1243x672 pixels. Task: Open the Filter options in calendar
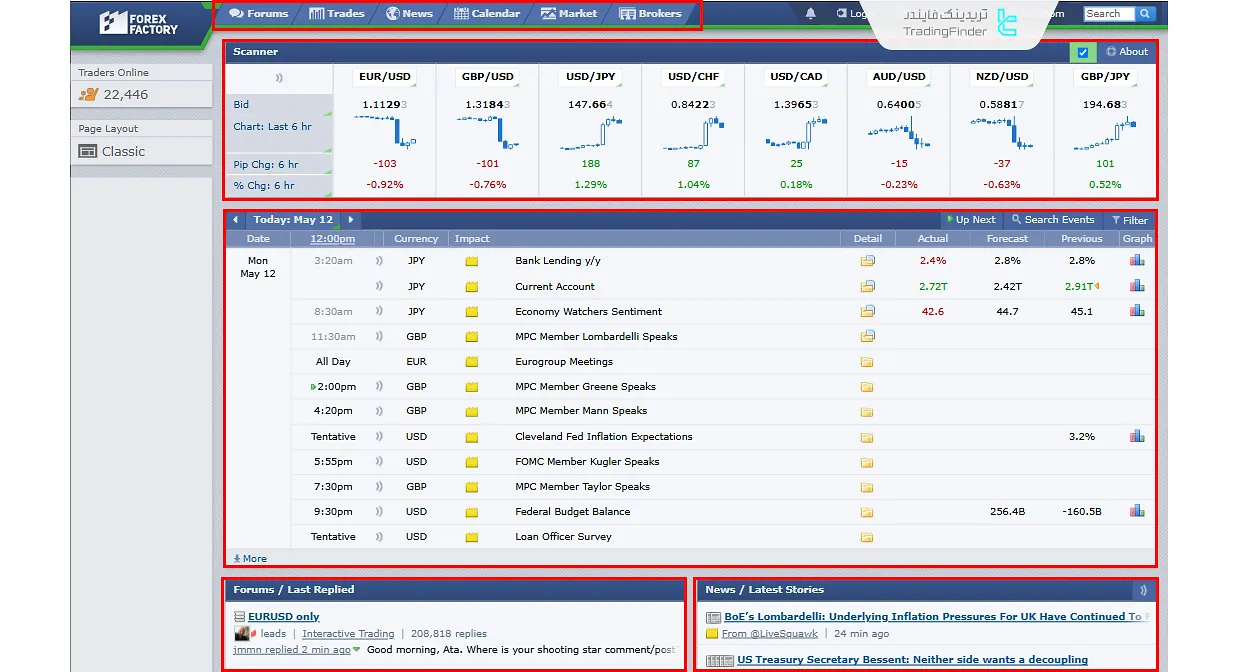(1130, 220)
